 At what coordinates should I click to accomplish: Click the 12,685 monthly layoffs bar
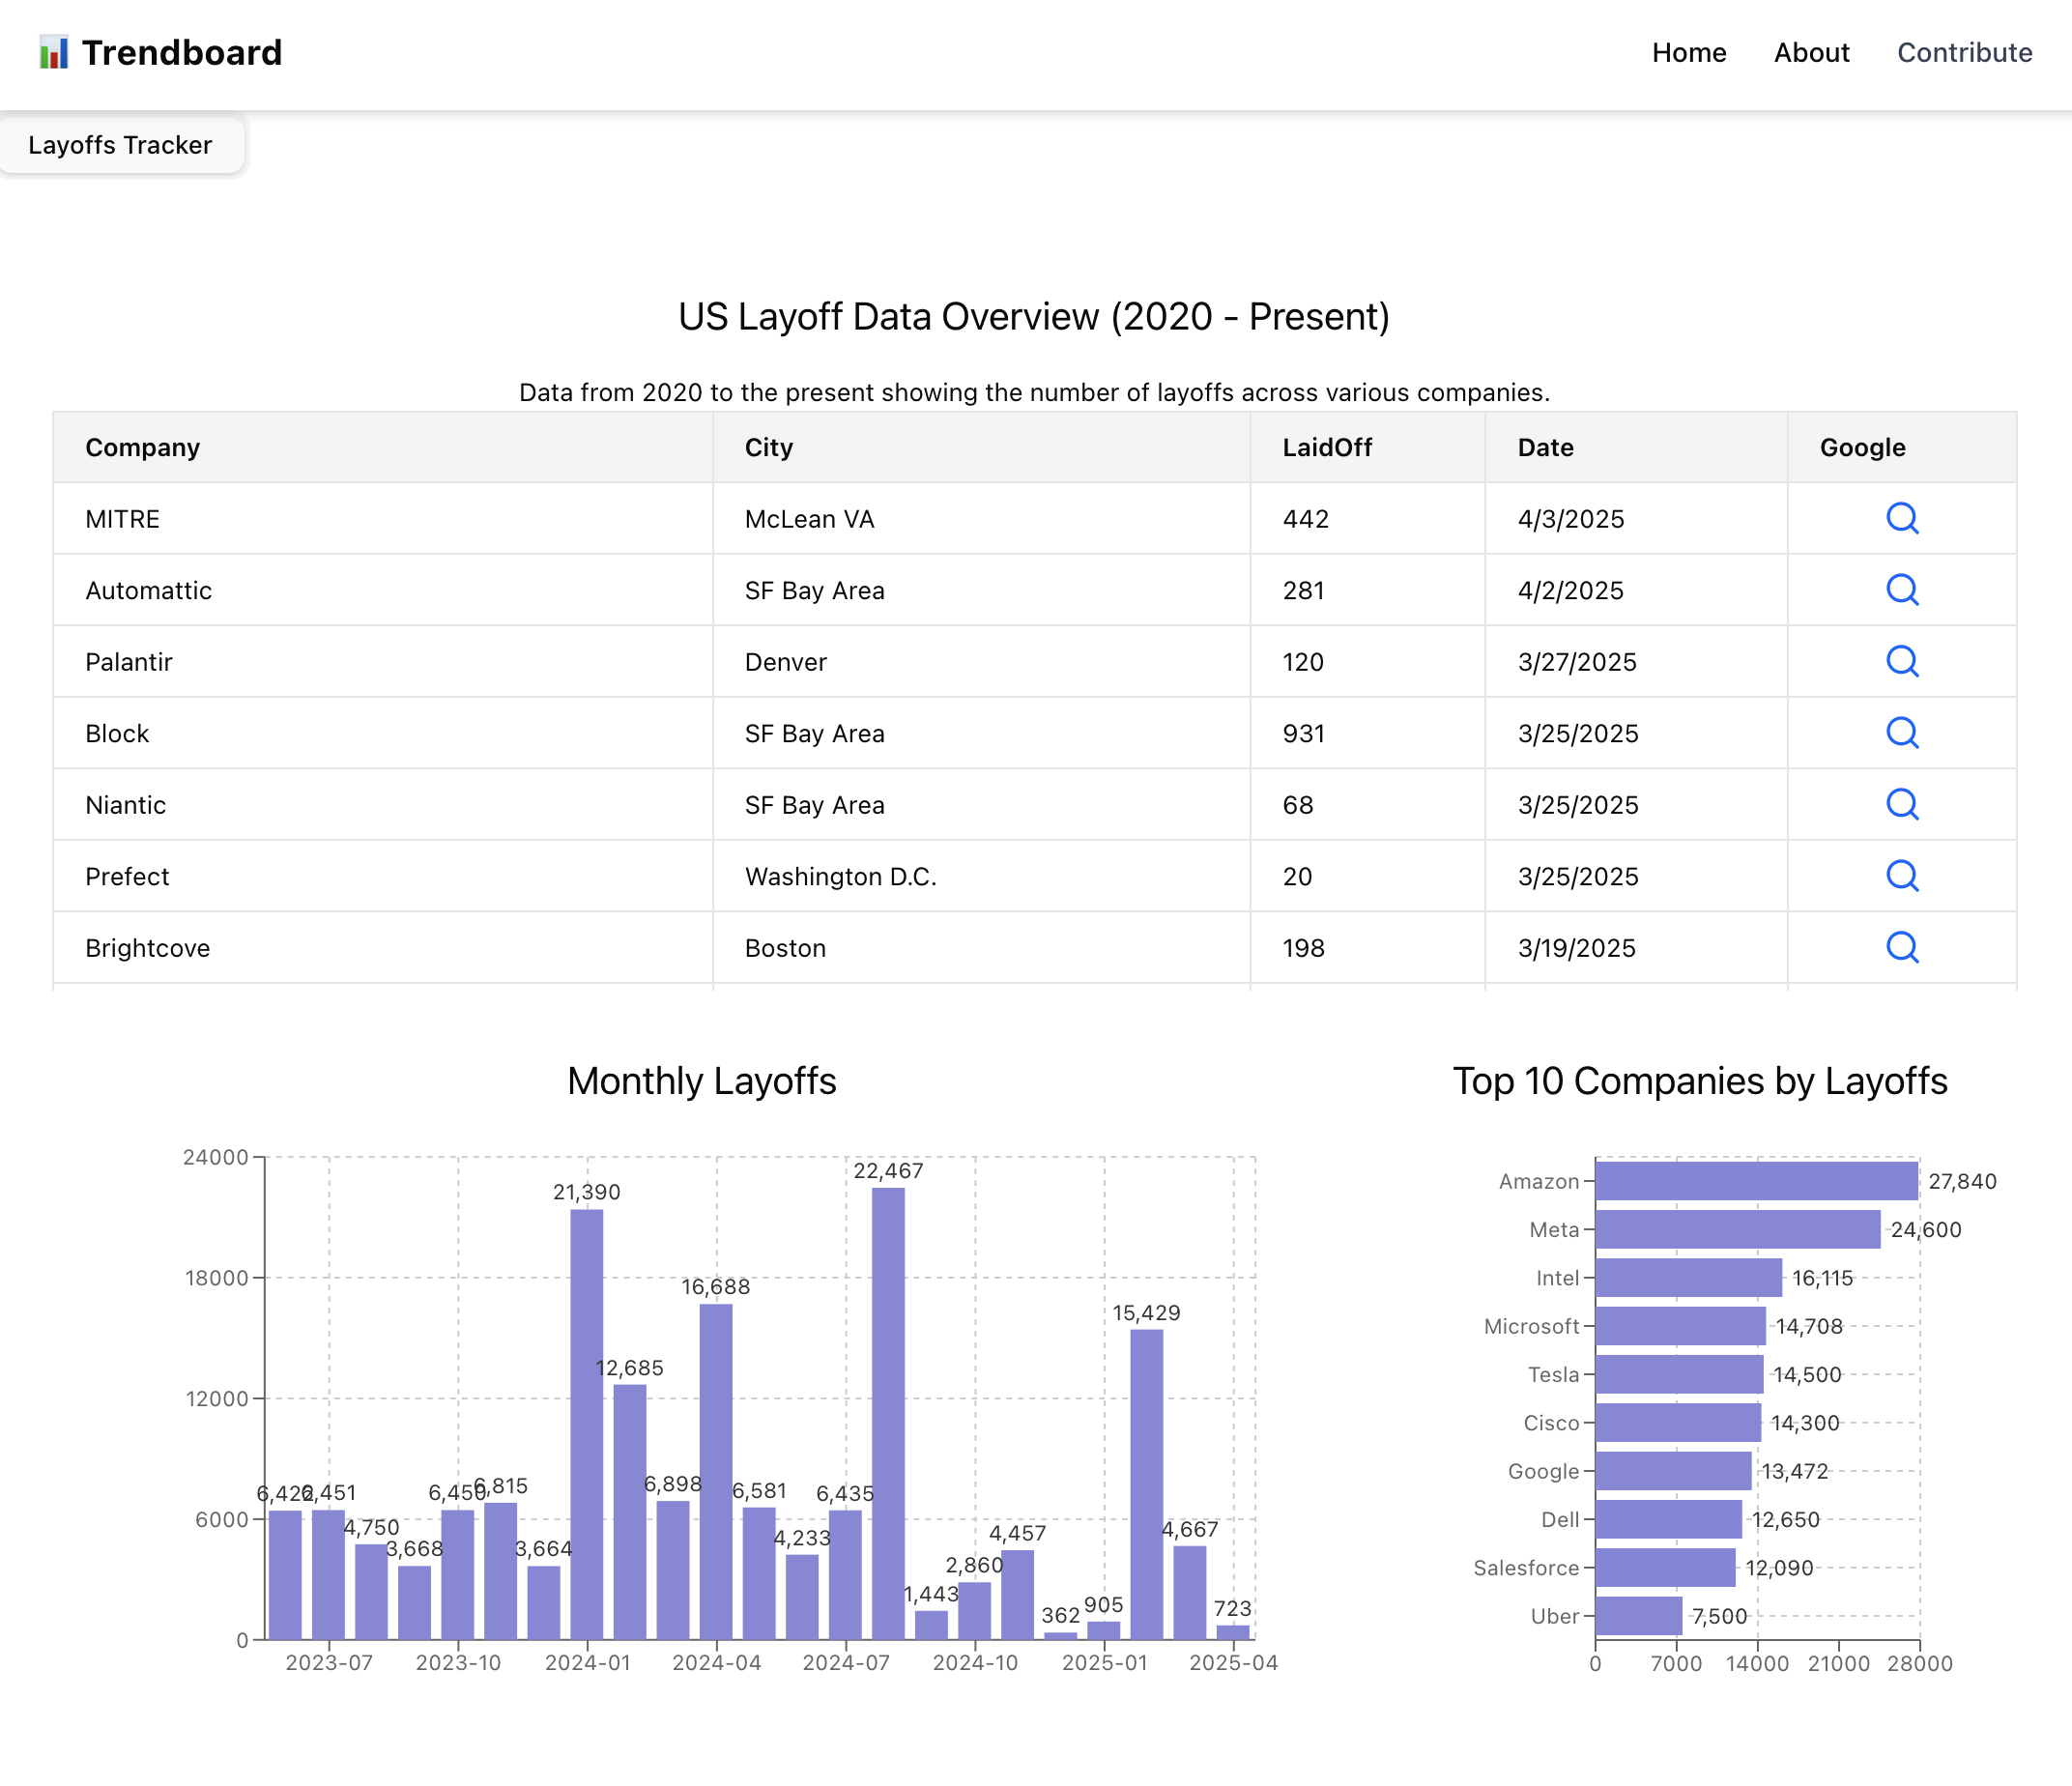pyautogui.click(x=630, y=1511)
